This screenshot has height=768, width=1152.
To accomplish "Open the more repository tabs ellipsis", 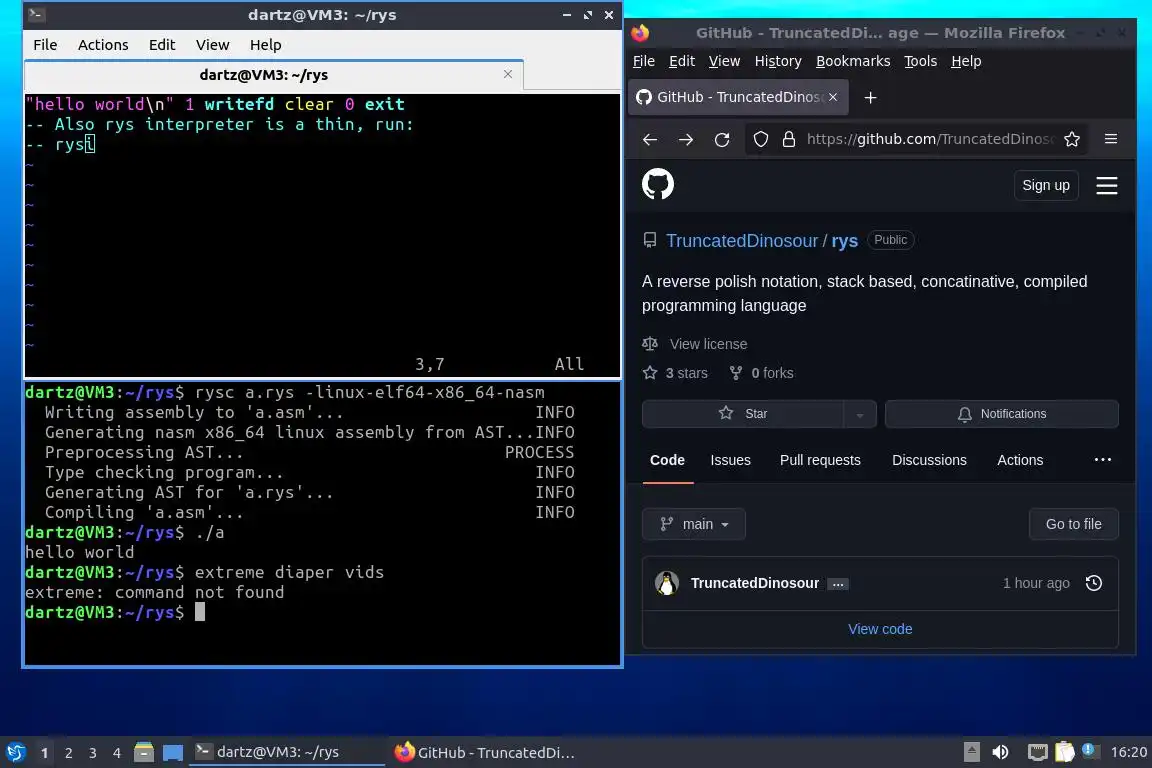I will click(x=1103, y=460).
